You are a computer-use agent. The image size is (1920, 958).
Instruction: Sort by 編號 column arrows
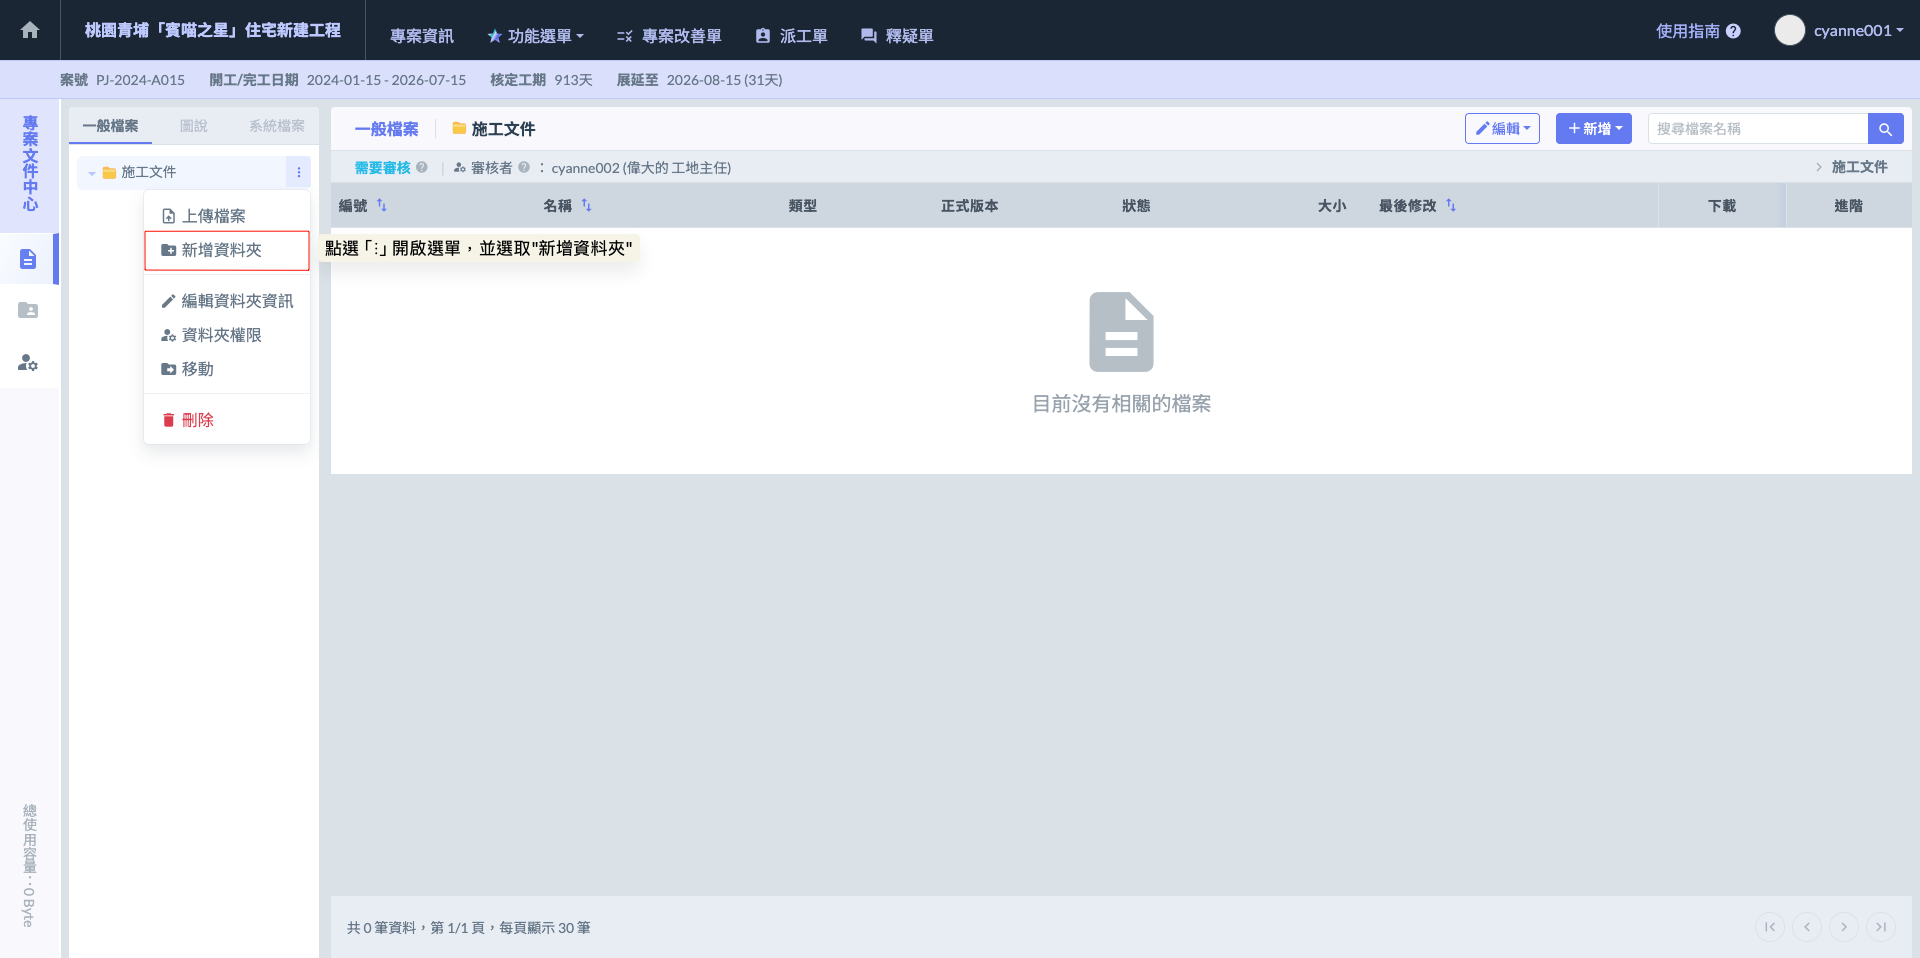382,205
